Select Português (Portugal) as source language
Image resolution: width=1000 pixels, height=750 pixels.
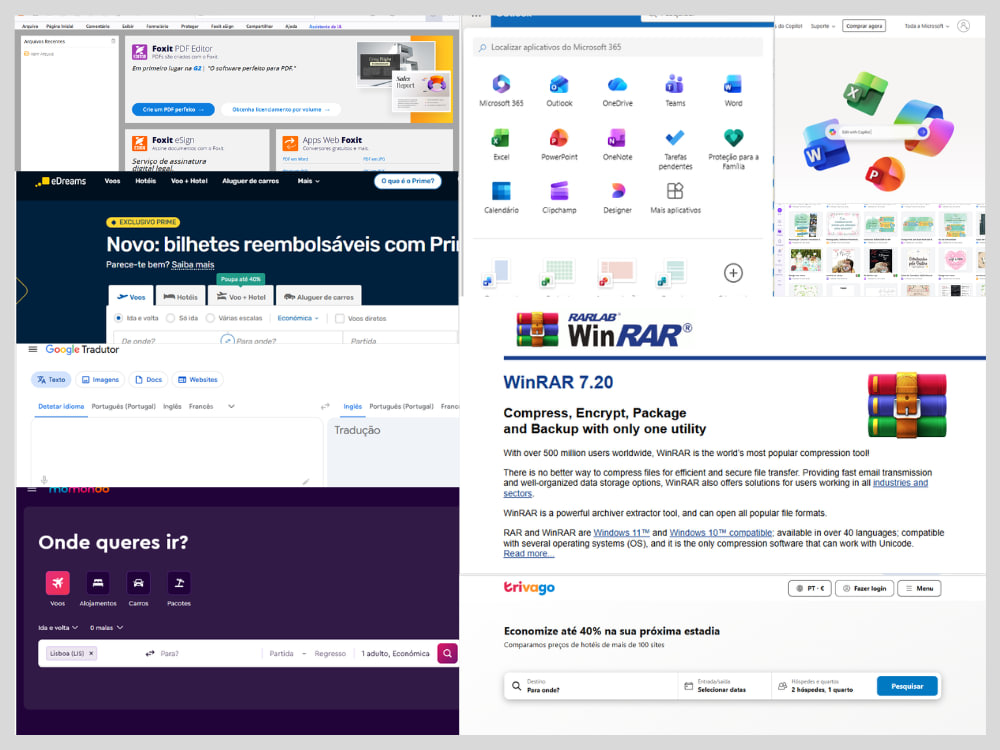123,406
